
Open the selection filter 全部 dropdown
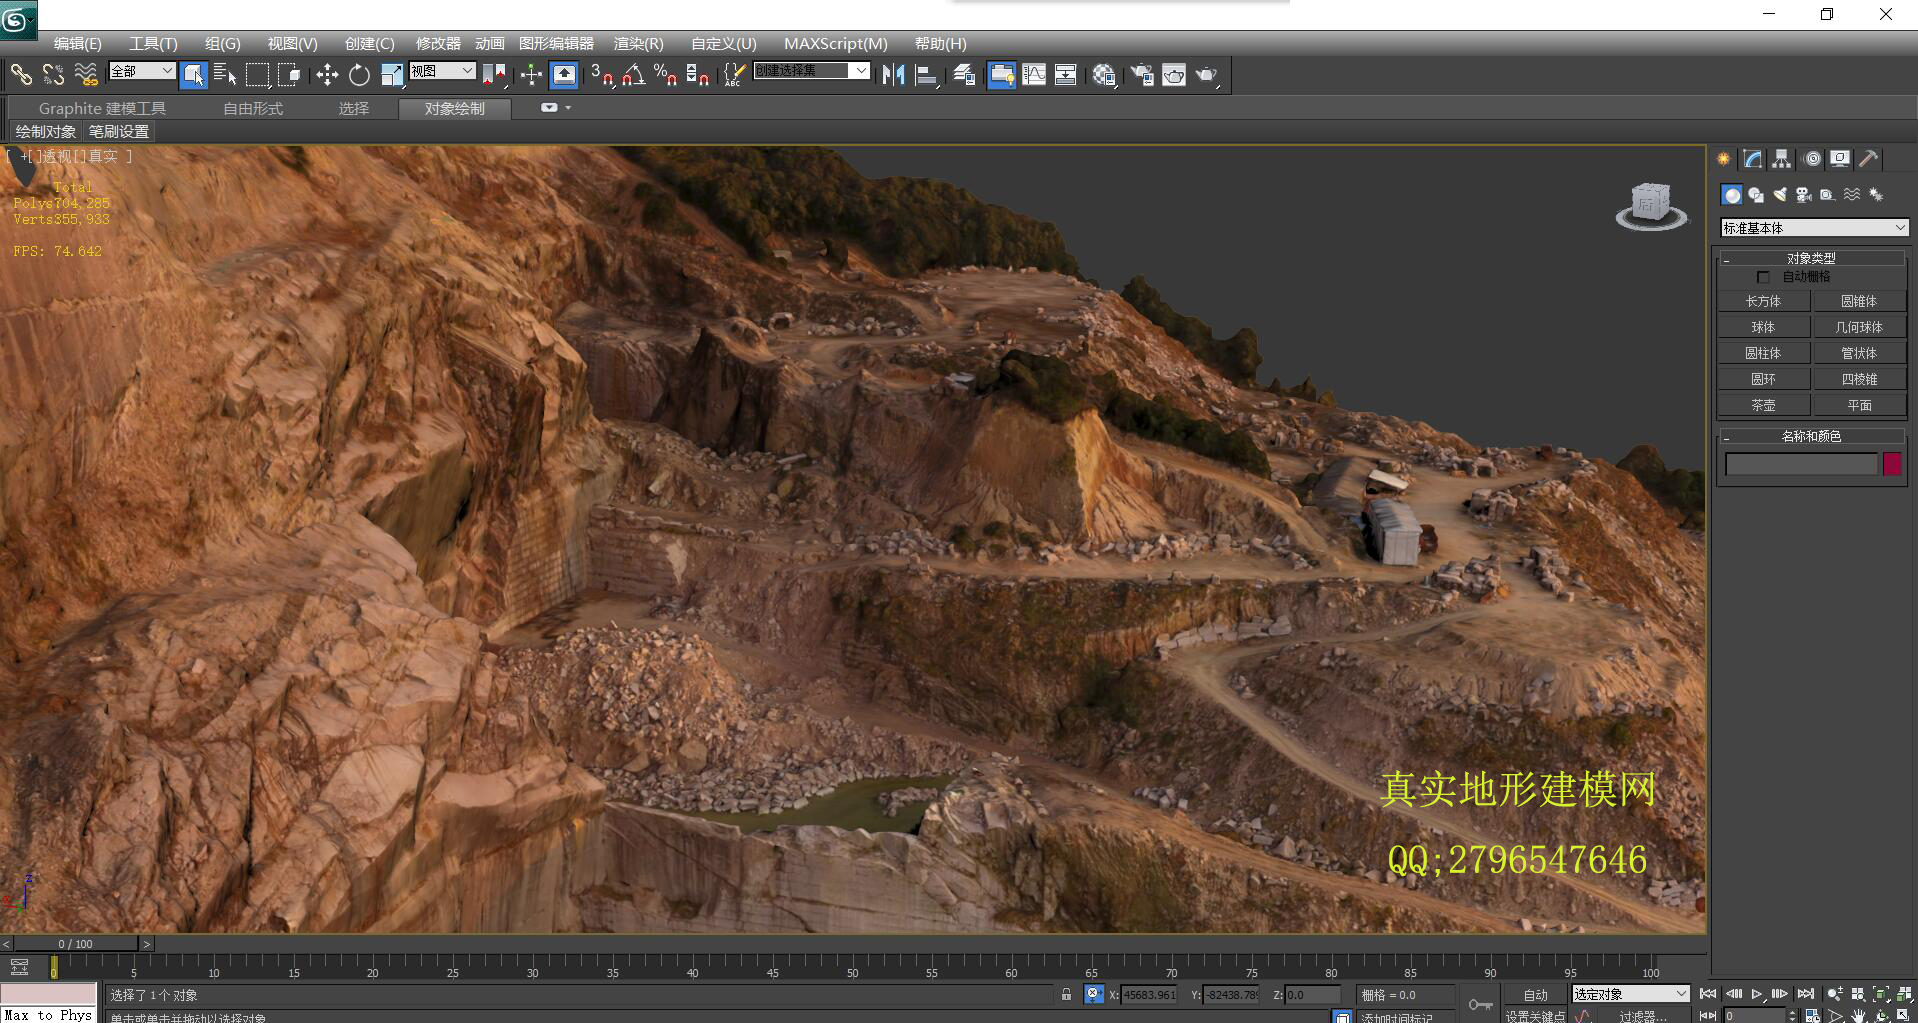[x=142, y=71]
